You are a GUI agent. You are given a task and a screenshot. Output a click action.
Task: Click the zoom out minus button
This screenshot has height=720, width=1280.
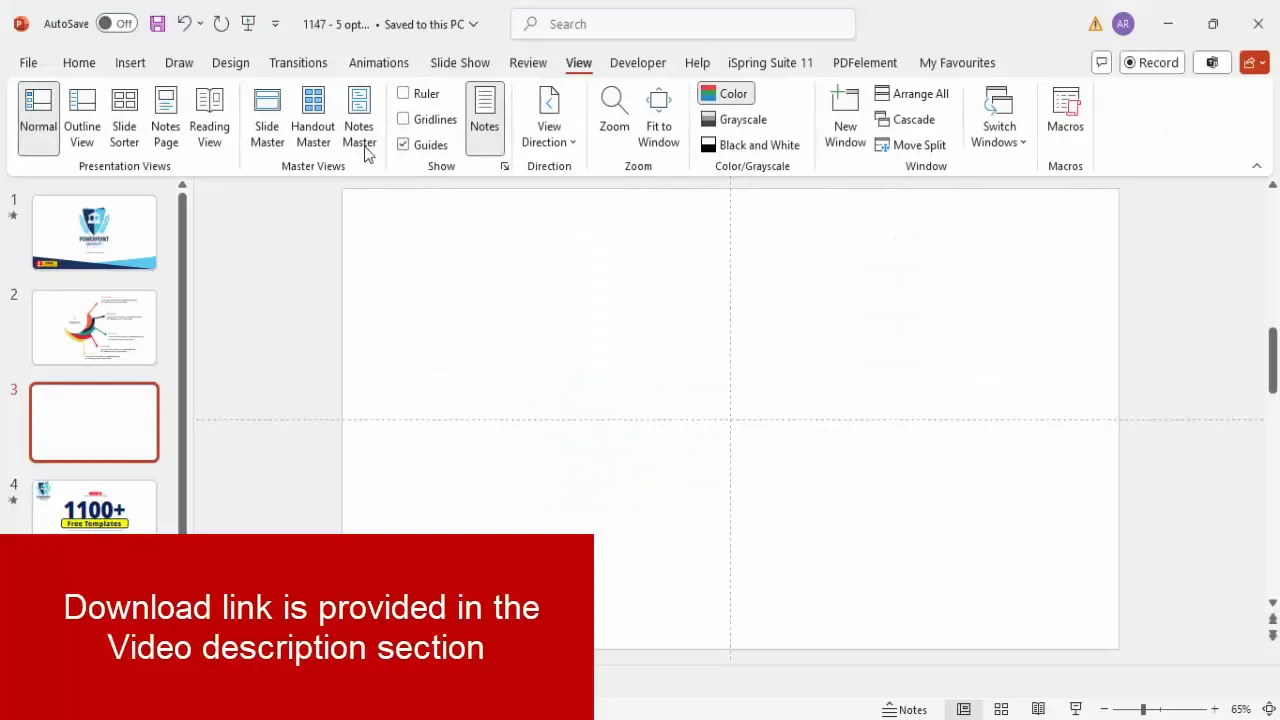pos(1104,709)
